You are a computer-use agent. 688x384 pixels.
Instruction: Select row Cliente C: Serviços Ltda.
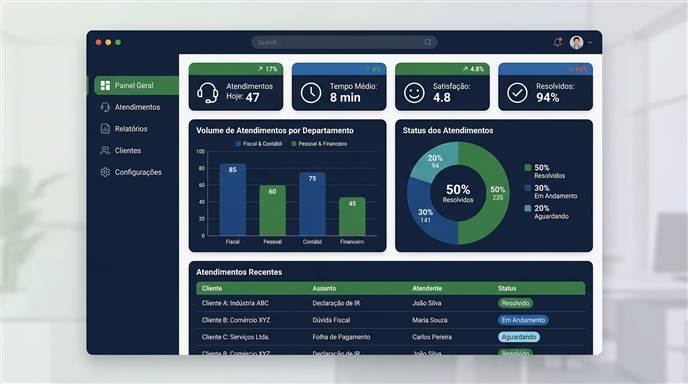coord(391,337)
